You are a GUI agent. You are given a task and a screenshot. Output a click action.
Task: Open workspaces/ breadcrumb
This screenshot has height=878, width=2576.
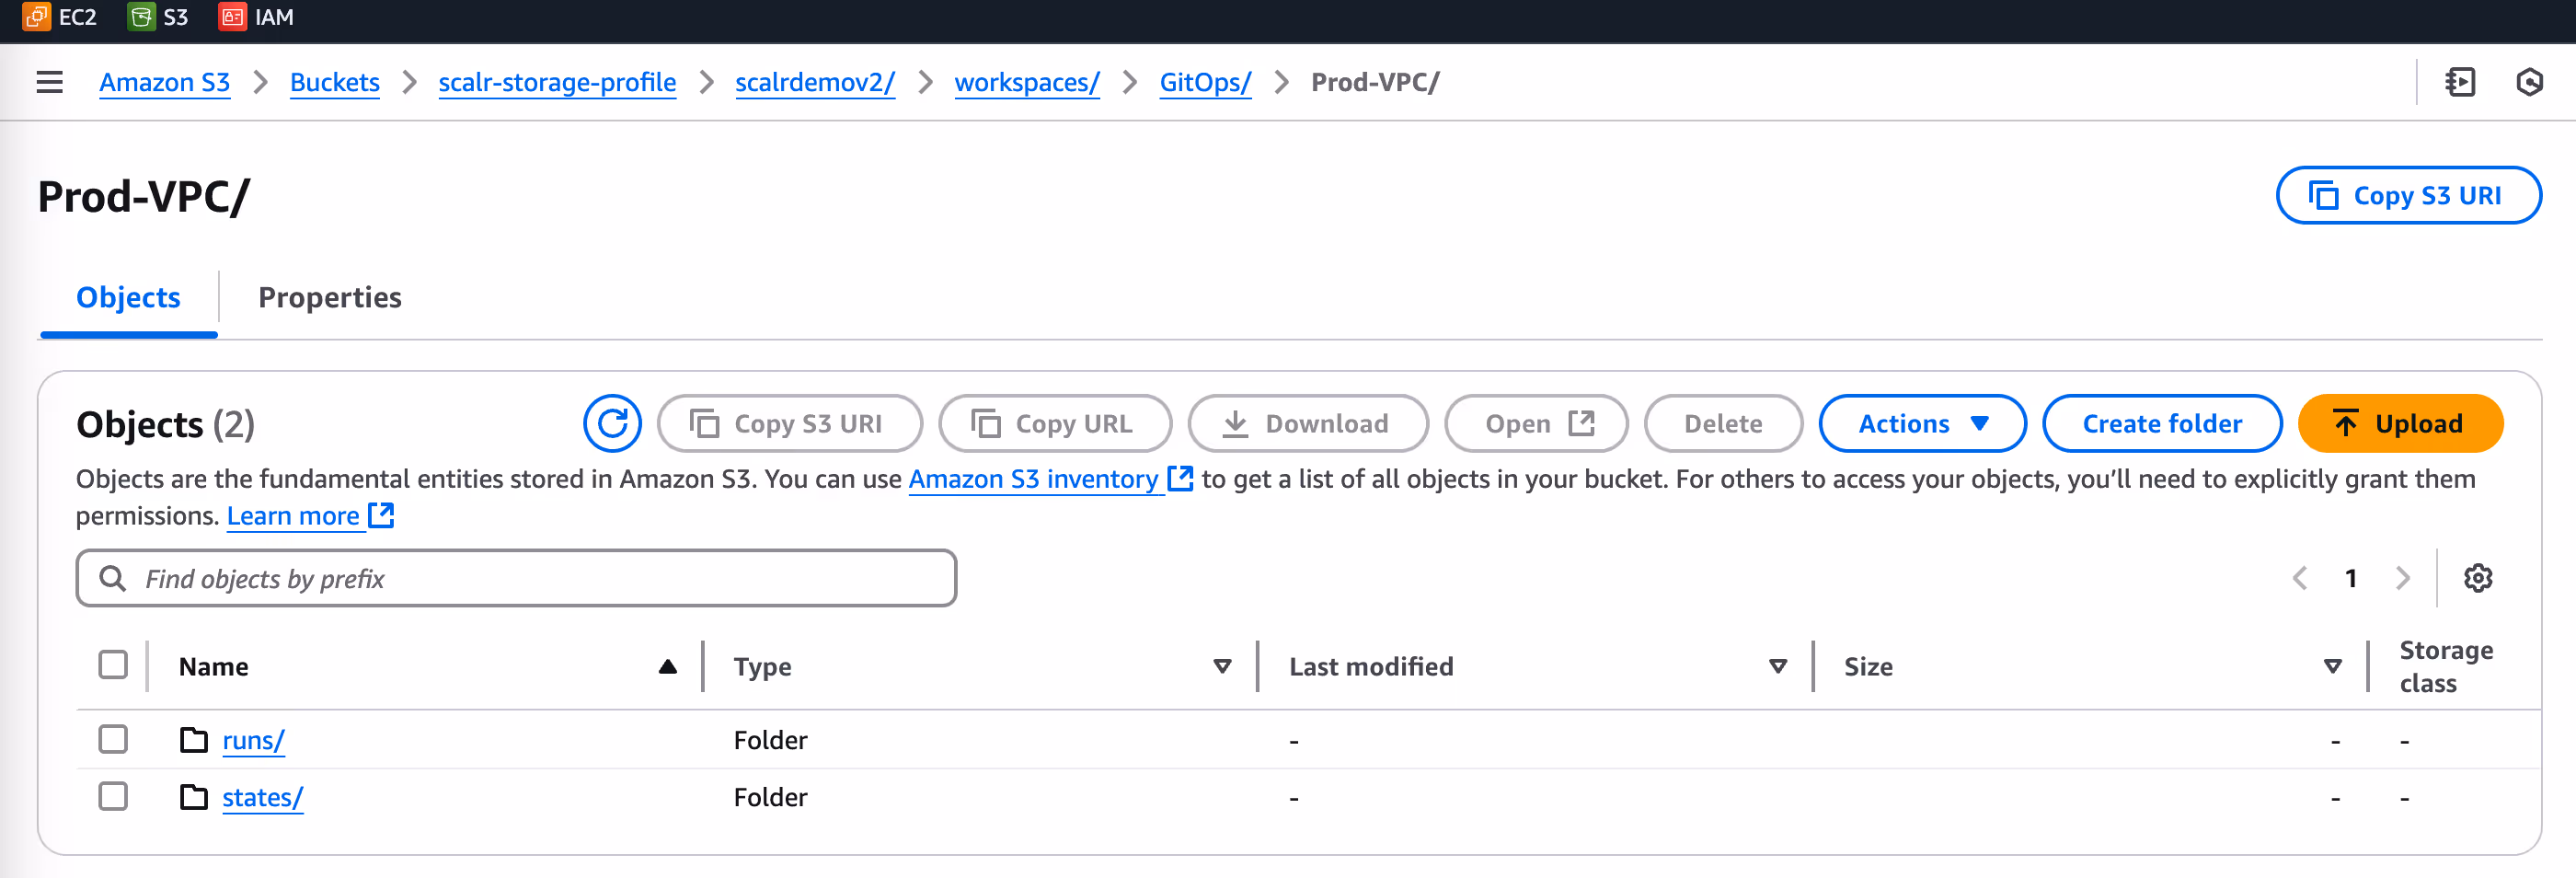pos(1027,82)
